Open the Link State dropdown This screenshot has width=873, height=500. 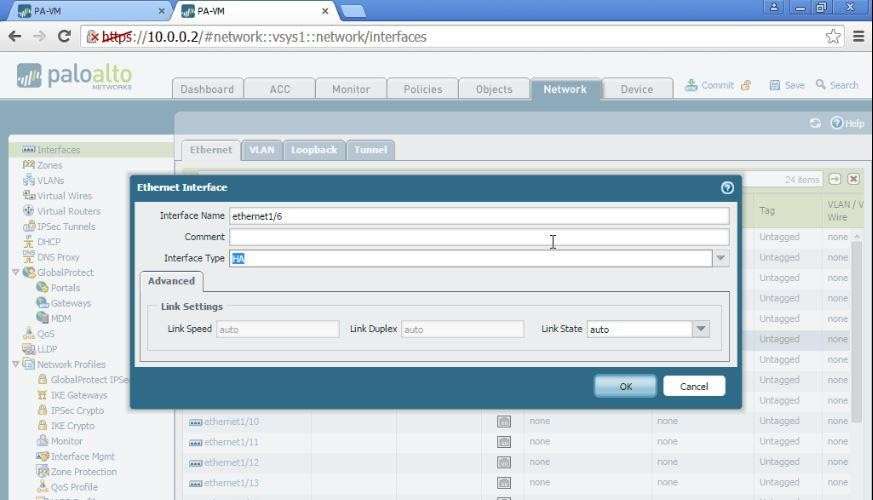[701, 329]
